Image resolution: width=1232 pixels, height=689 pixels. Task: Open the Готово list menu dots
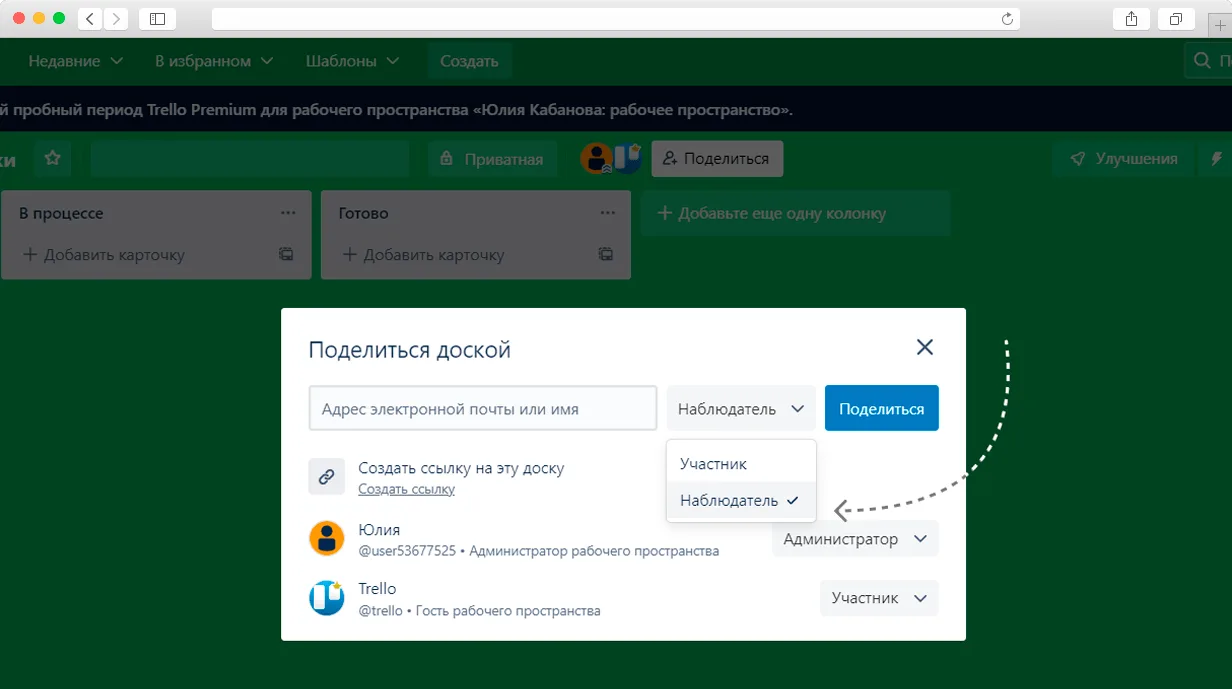[608, 213]
